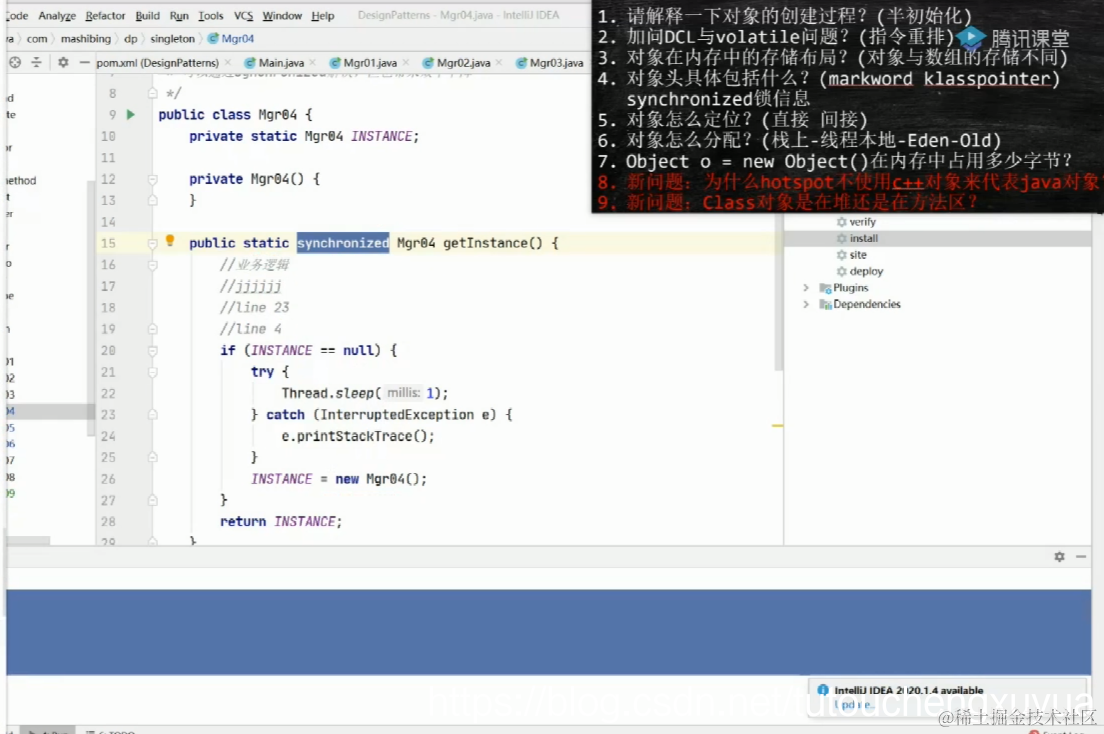Click the gear icon next to Maven install
Viewport: 1104px width, 734px height.
(x=841, y=238)
